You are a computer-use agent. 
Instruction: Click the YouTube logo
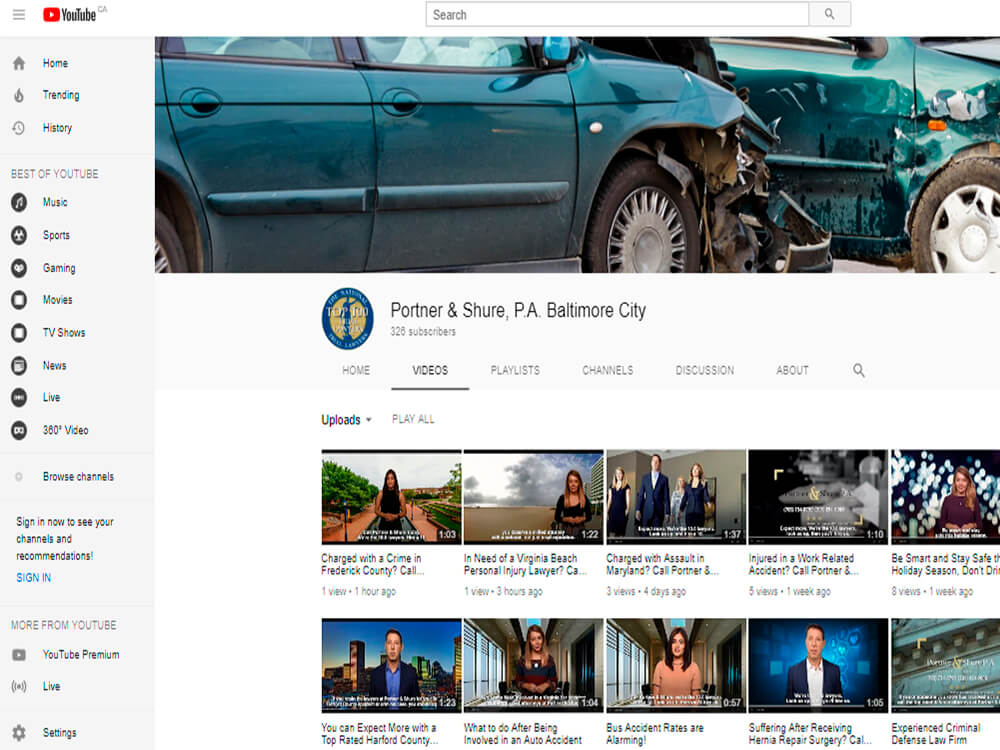[x=70, y=15]
